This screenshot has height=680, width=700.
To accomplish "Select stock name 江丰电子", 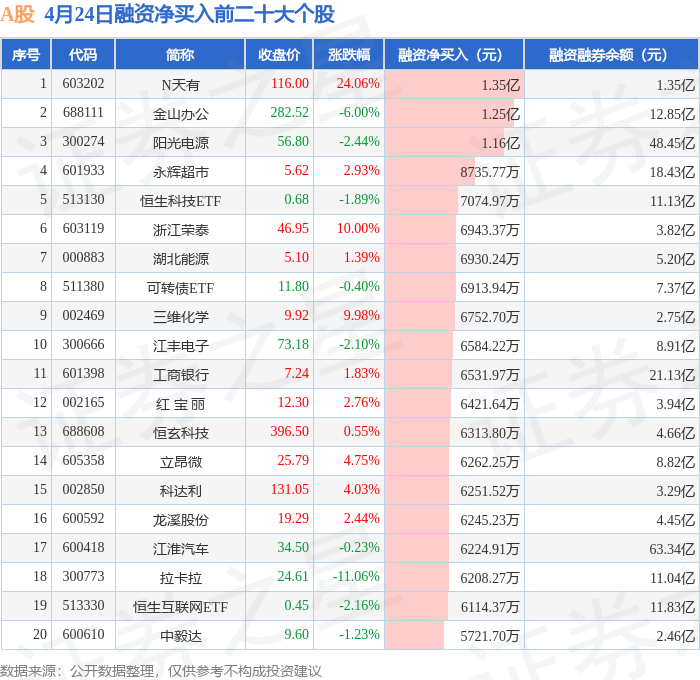I will (x=180, y=346).
